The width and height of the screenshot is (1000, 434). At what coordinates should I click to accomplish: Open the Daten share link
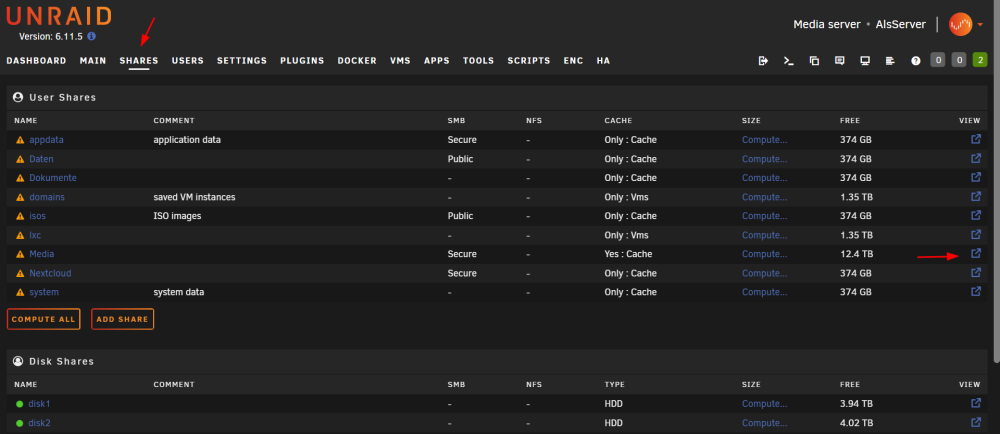pyautogui.click(x=41, y=159)
